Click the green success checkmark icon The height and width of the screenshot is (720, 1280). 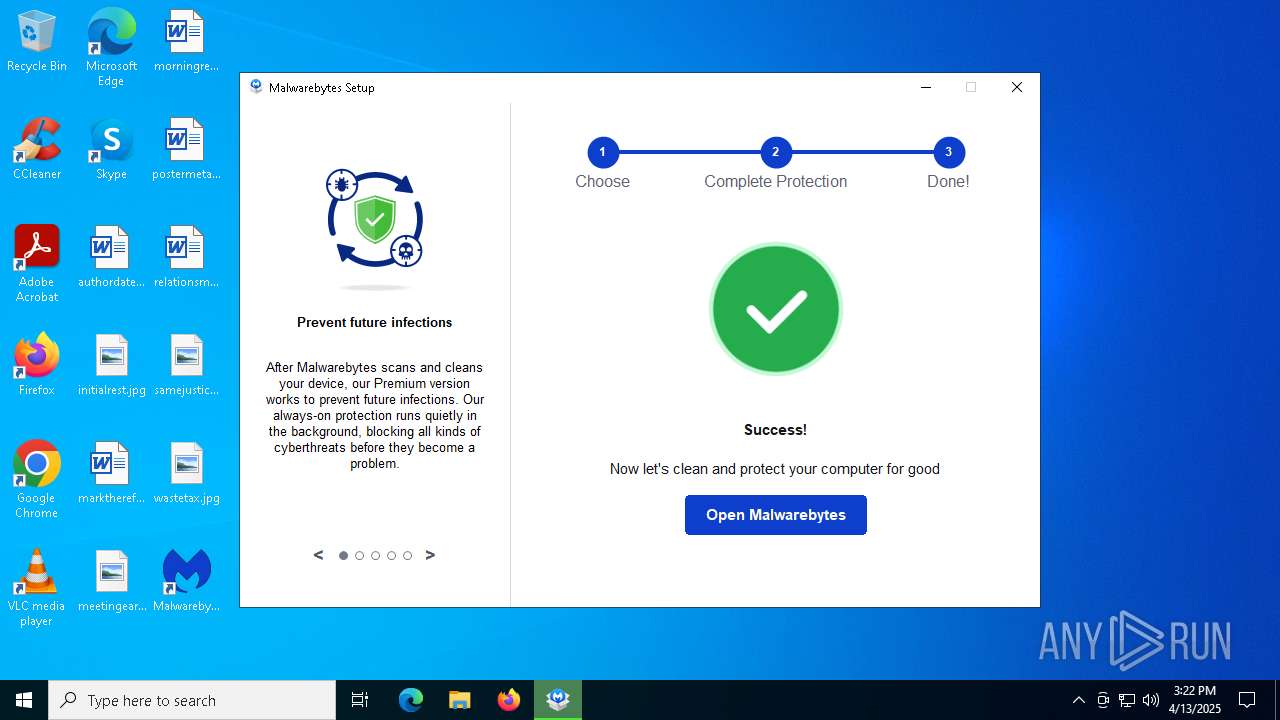pyautogui.click(x=775, y=309)
